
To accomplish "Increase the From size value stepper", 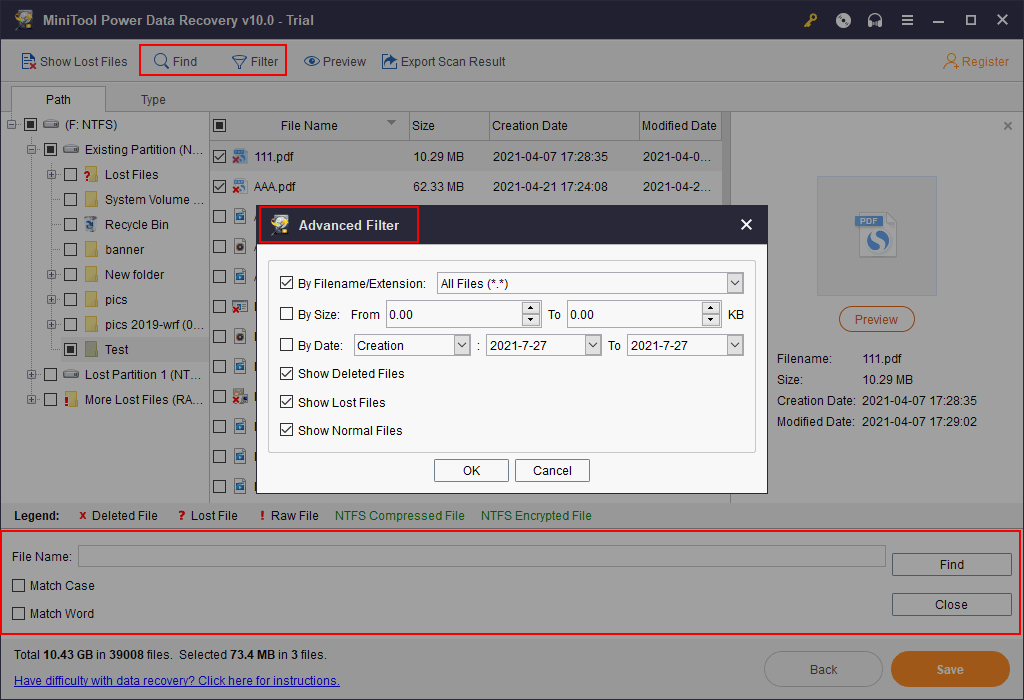I will (x=531, y=308).
